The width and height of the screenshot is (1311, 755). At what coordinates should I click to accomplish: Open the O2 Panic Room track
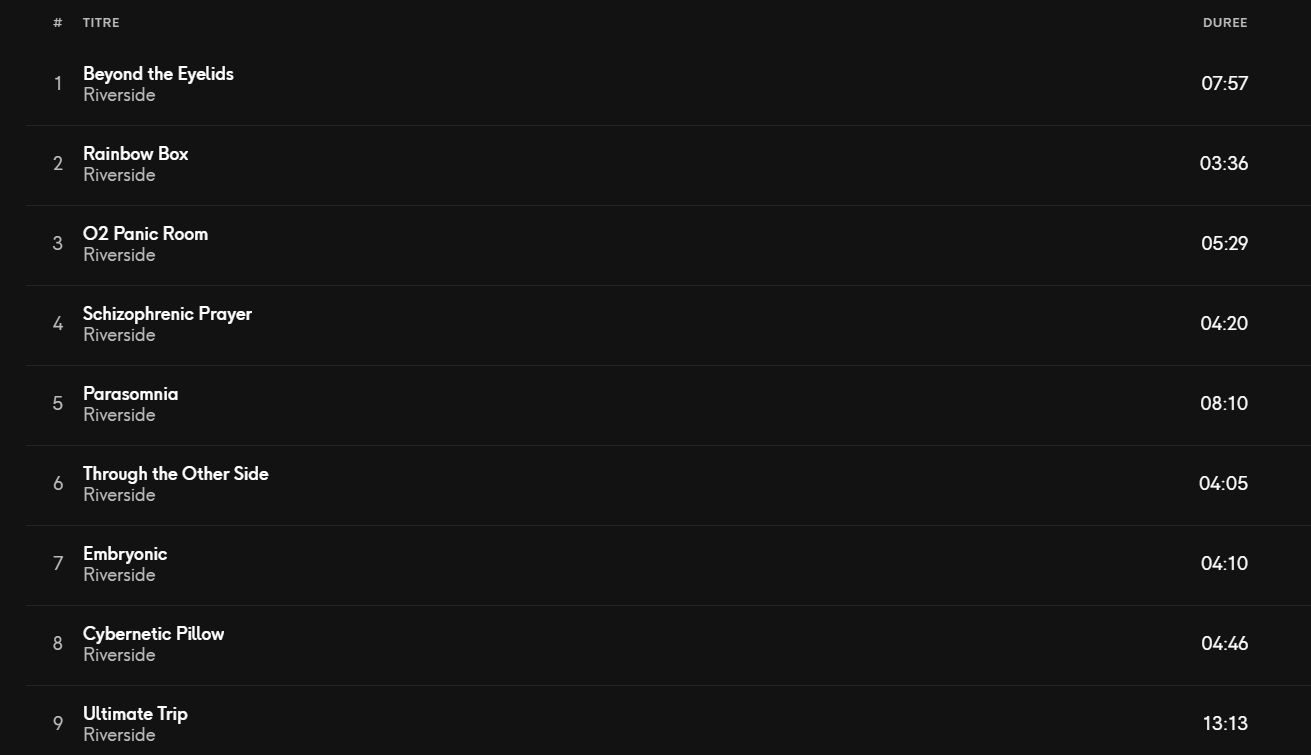(x=145, y=234)
